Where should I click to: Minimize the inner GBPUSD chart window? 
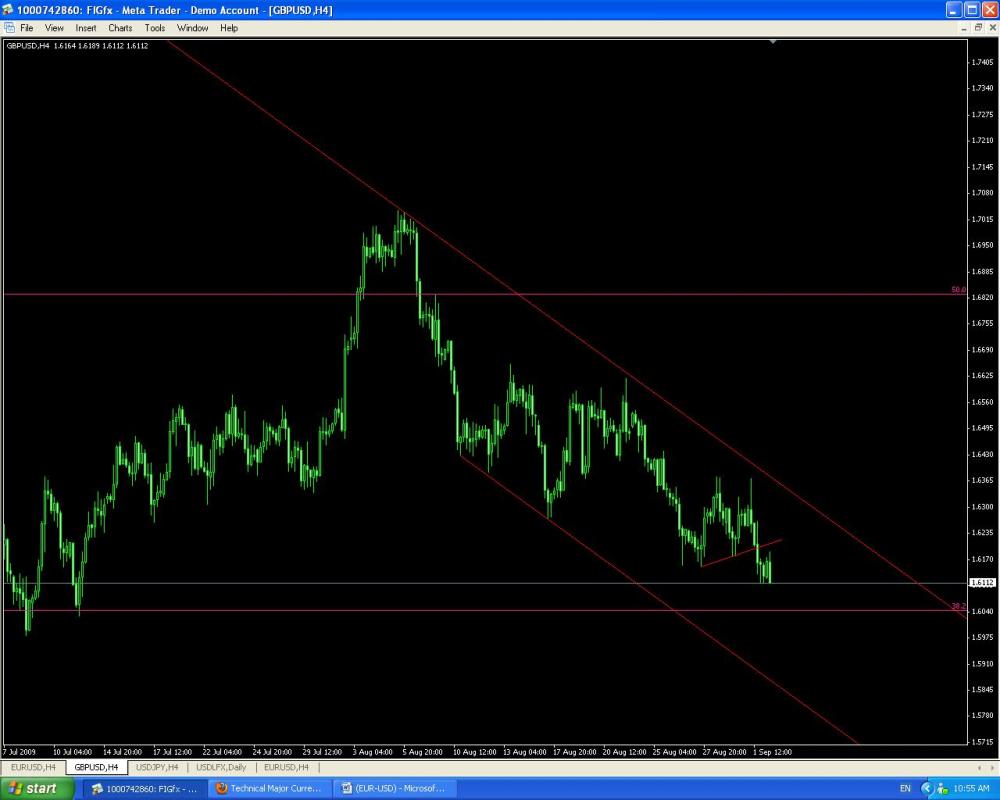coord(964,27)
